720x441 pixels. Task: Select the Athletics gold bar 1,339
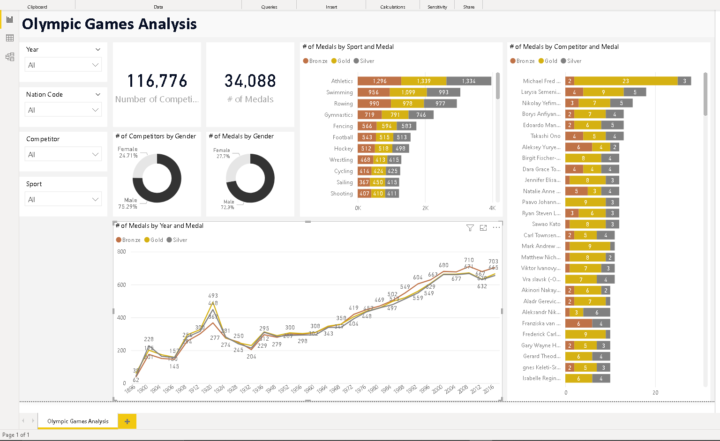[423, 81]
